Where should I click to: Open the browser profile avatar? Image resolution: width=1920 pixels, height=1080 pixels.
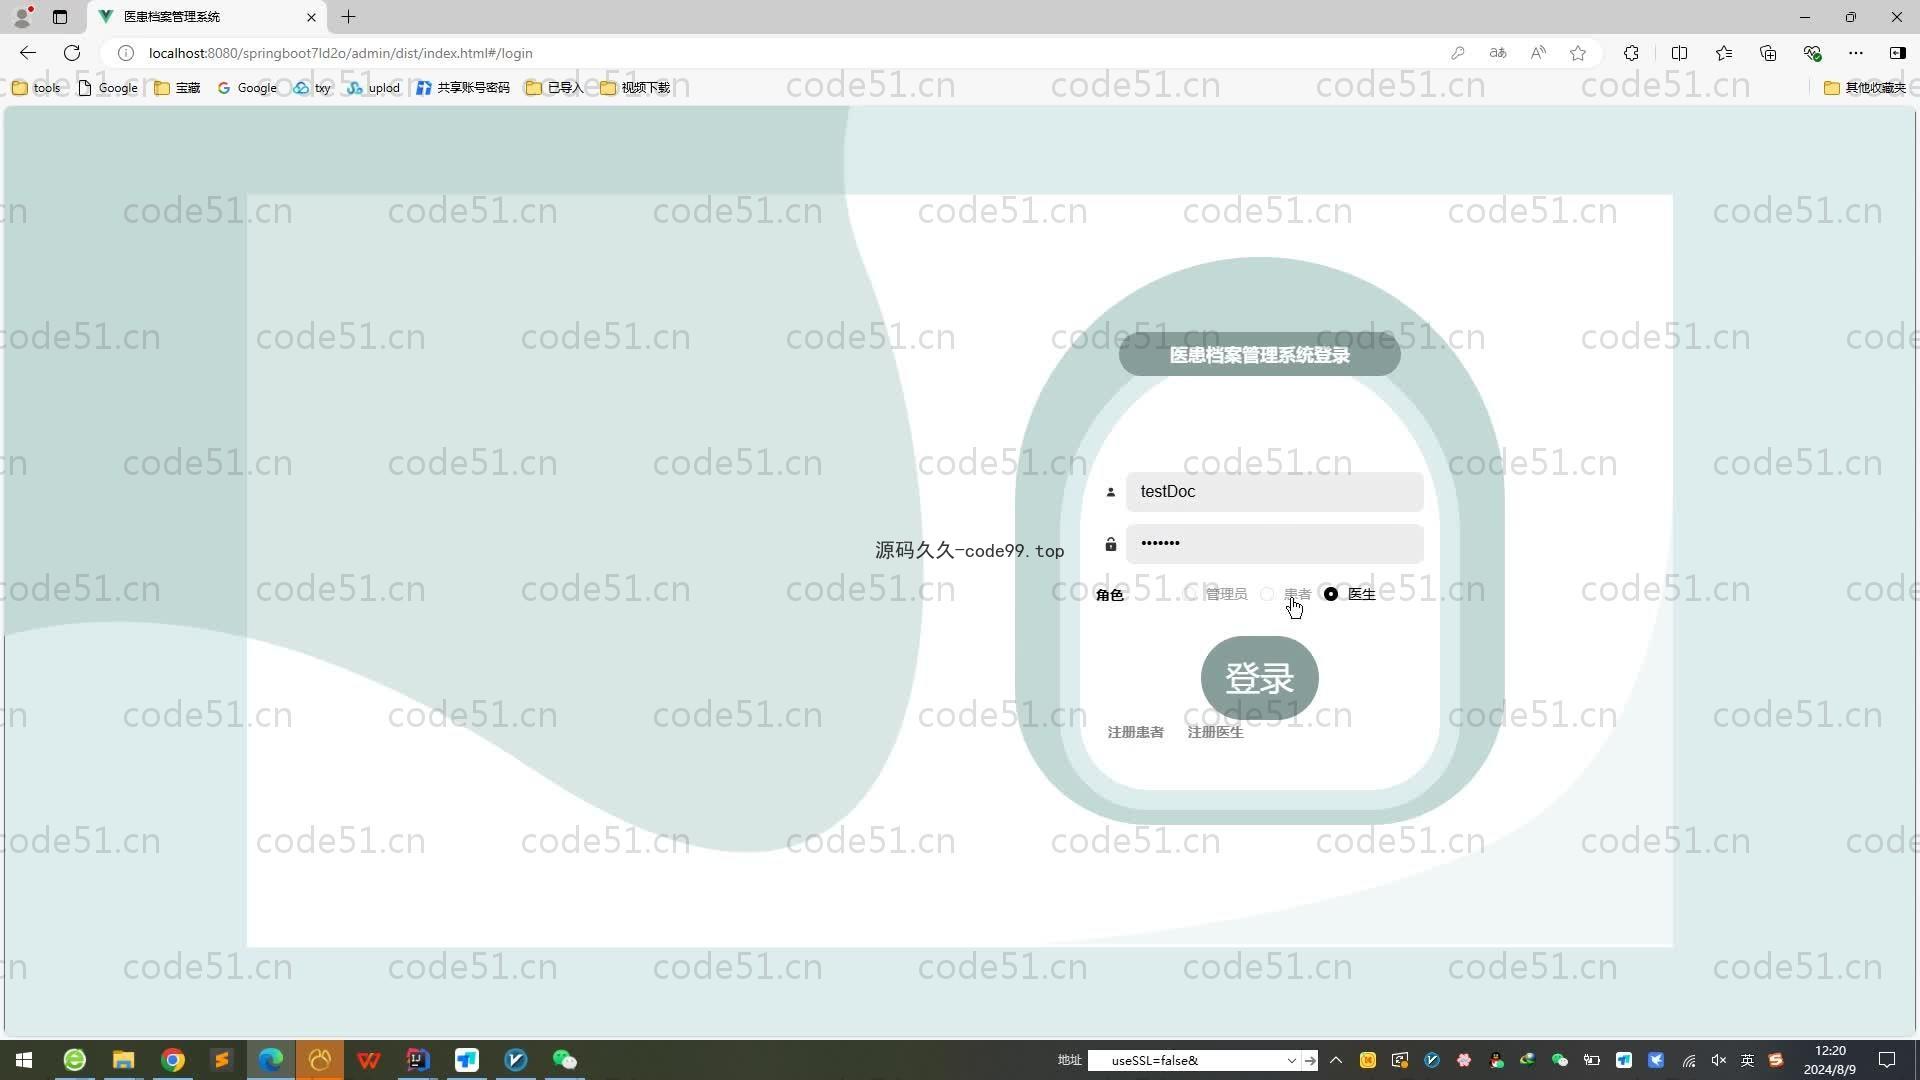tap(22, 17)
